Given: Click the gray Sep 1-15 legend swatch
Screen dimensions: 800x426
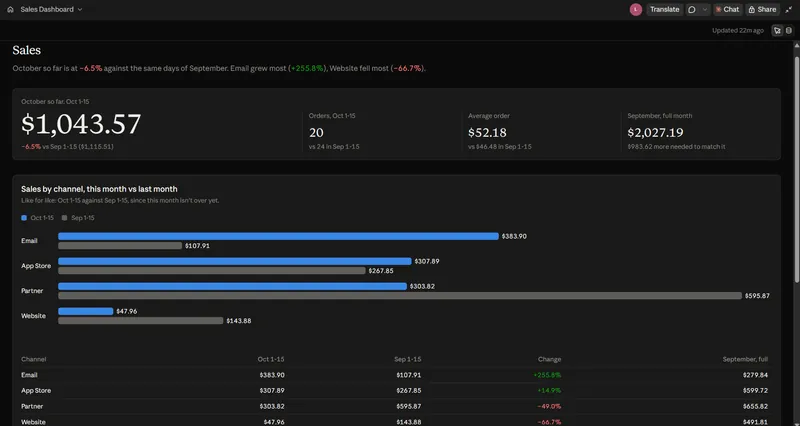Looking at the screenshot, I should [x=64, y=218].
